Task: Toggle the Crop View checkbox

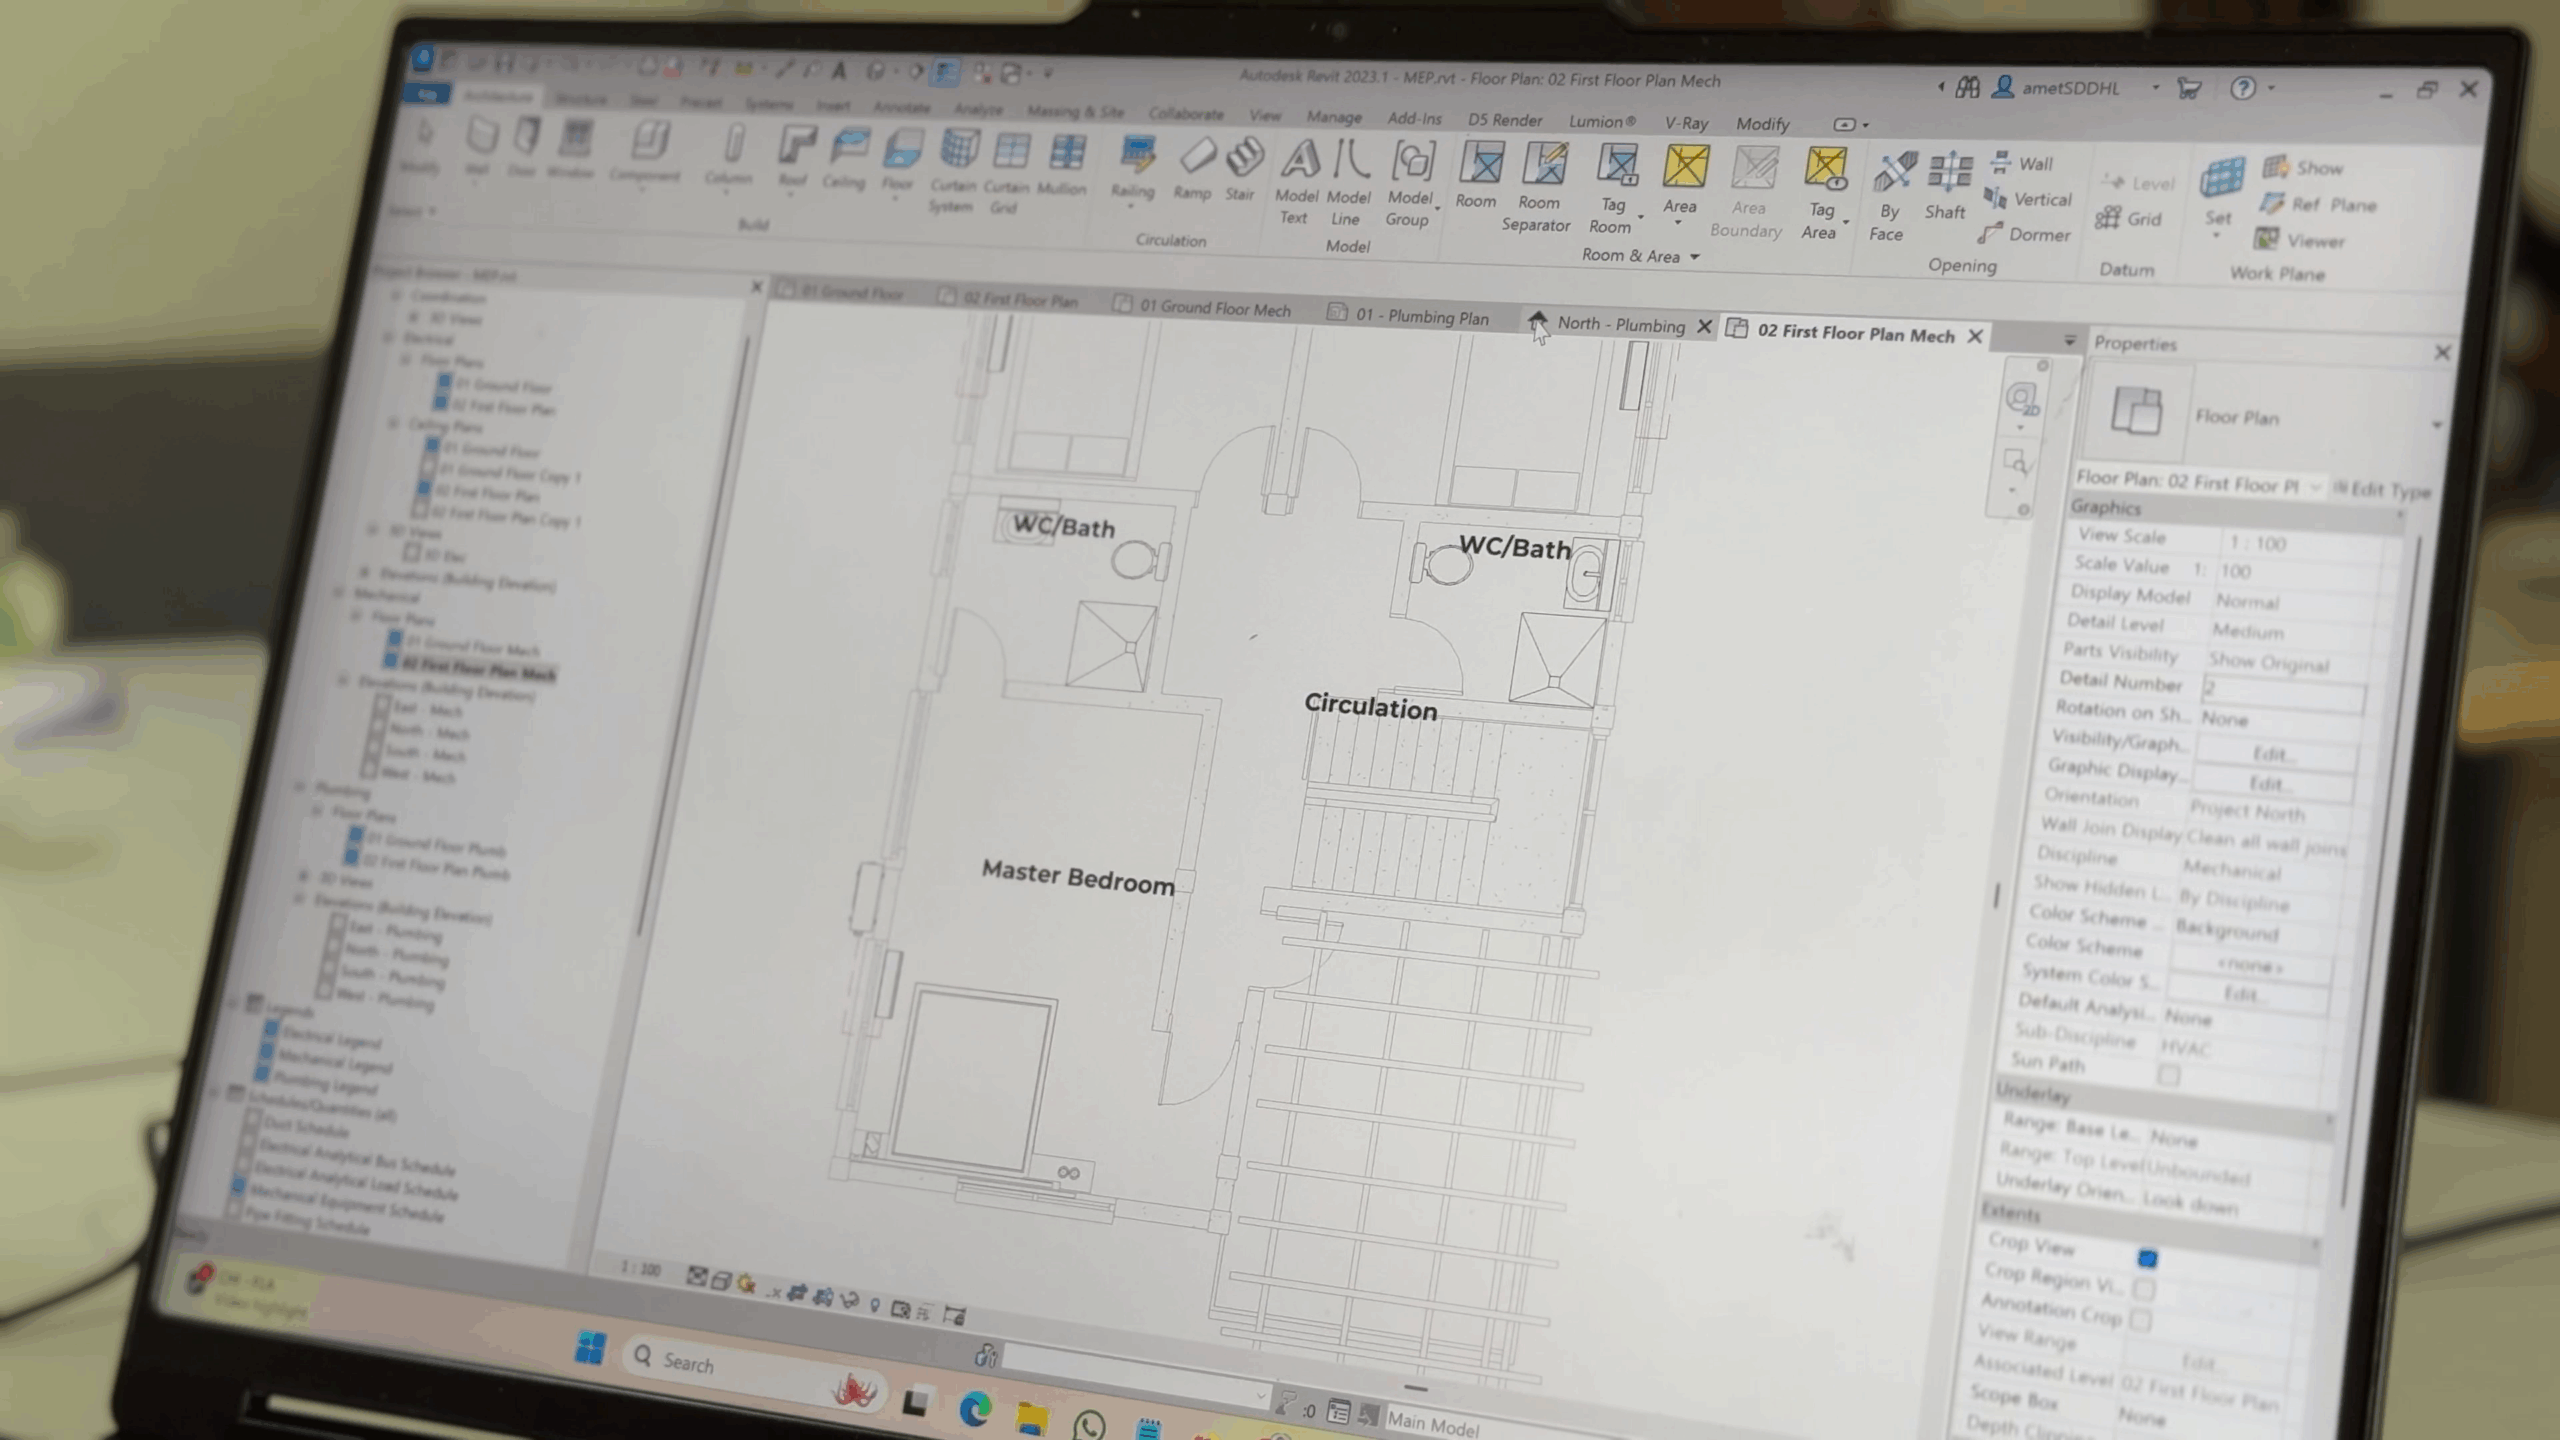Action: point(2146,1258)
